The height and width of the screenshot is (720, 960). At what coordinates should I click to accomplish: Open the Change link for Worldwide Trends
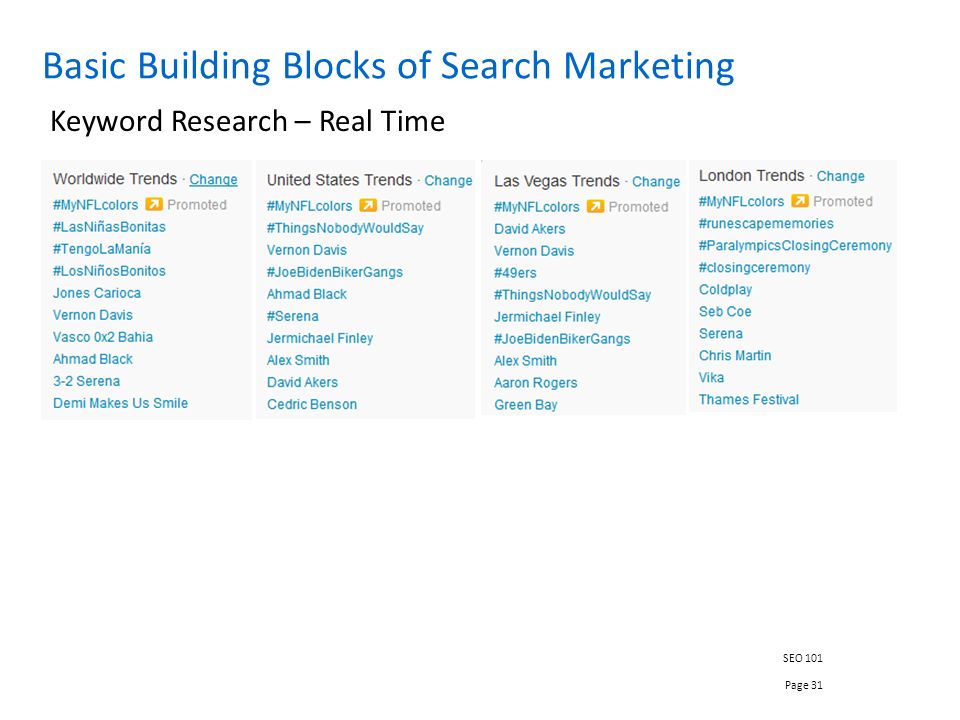[x=213, y=179]
